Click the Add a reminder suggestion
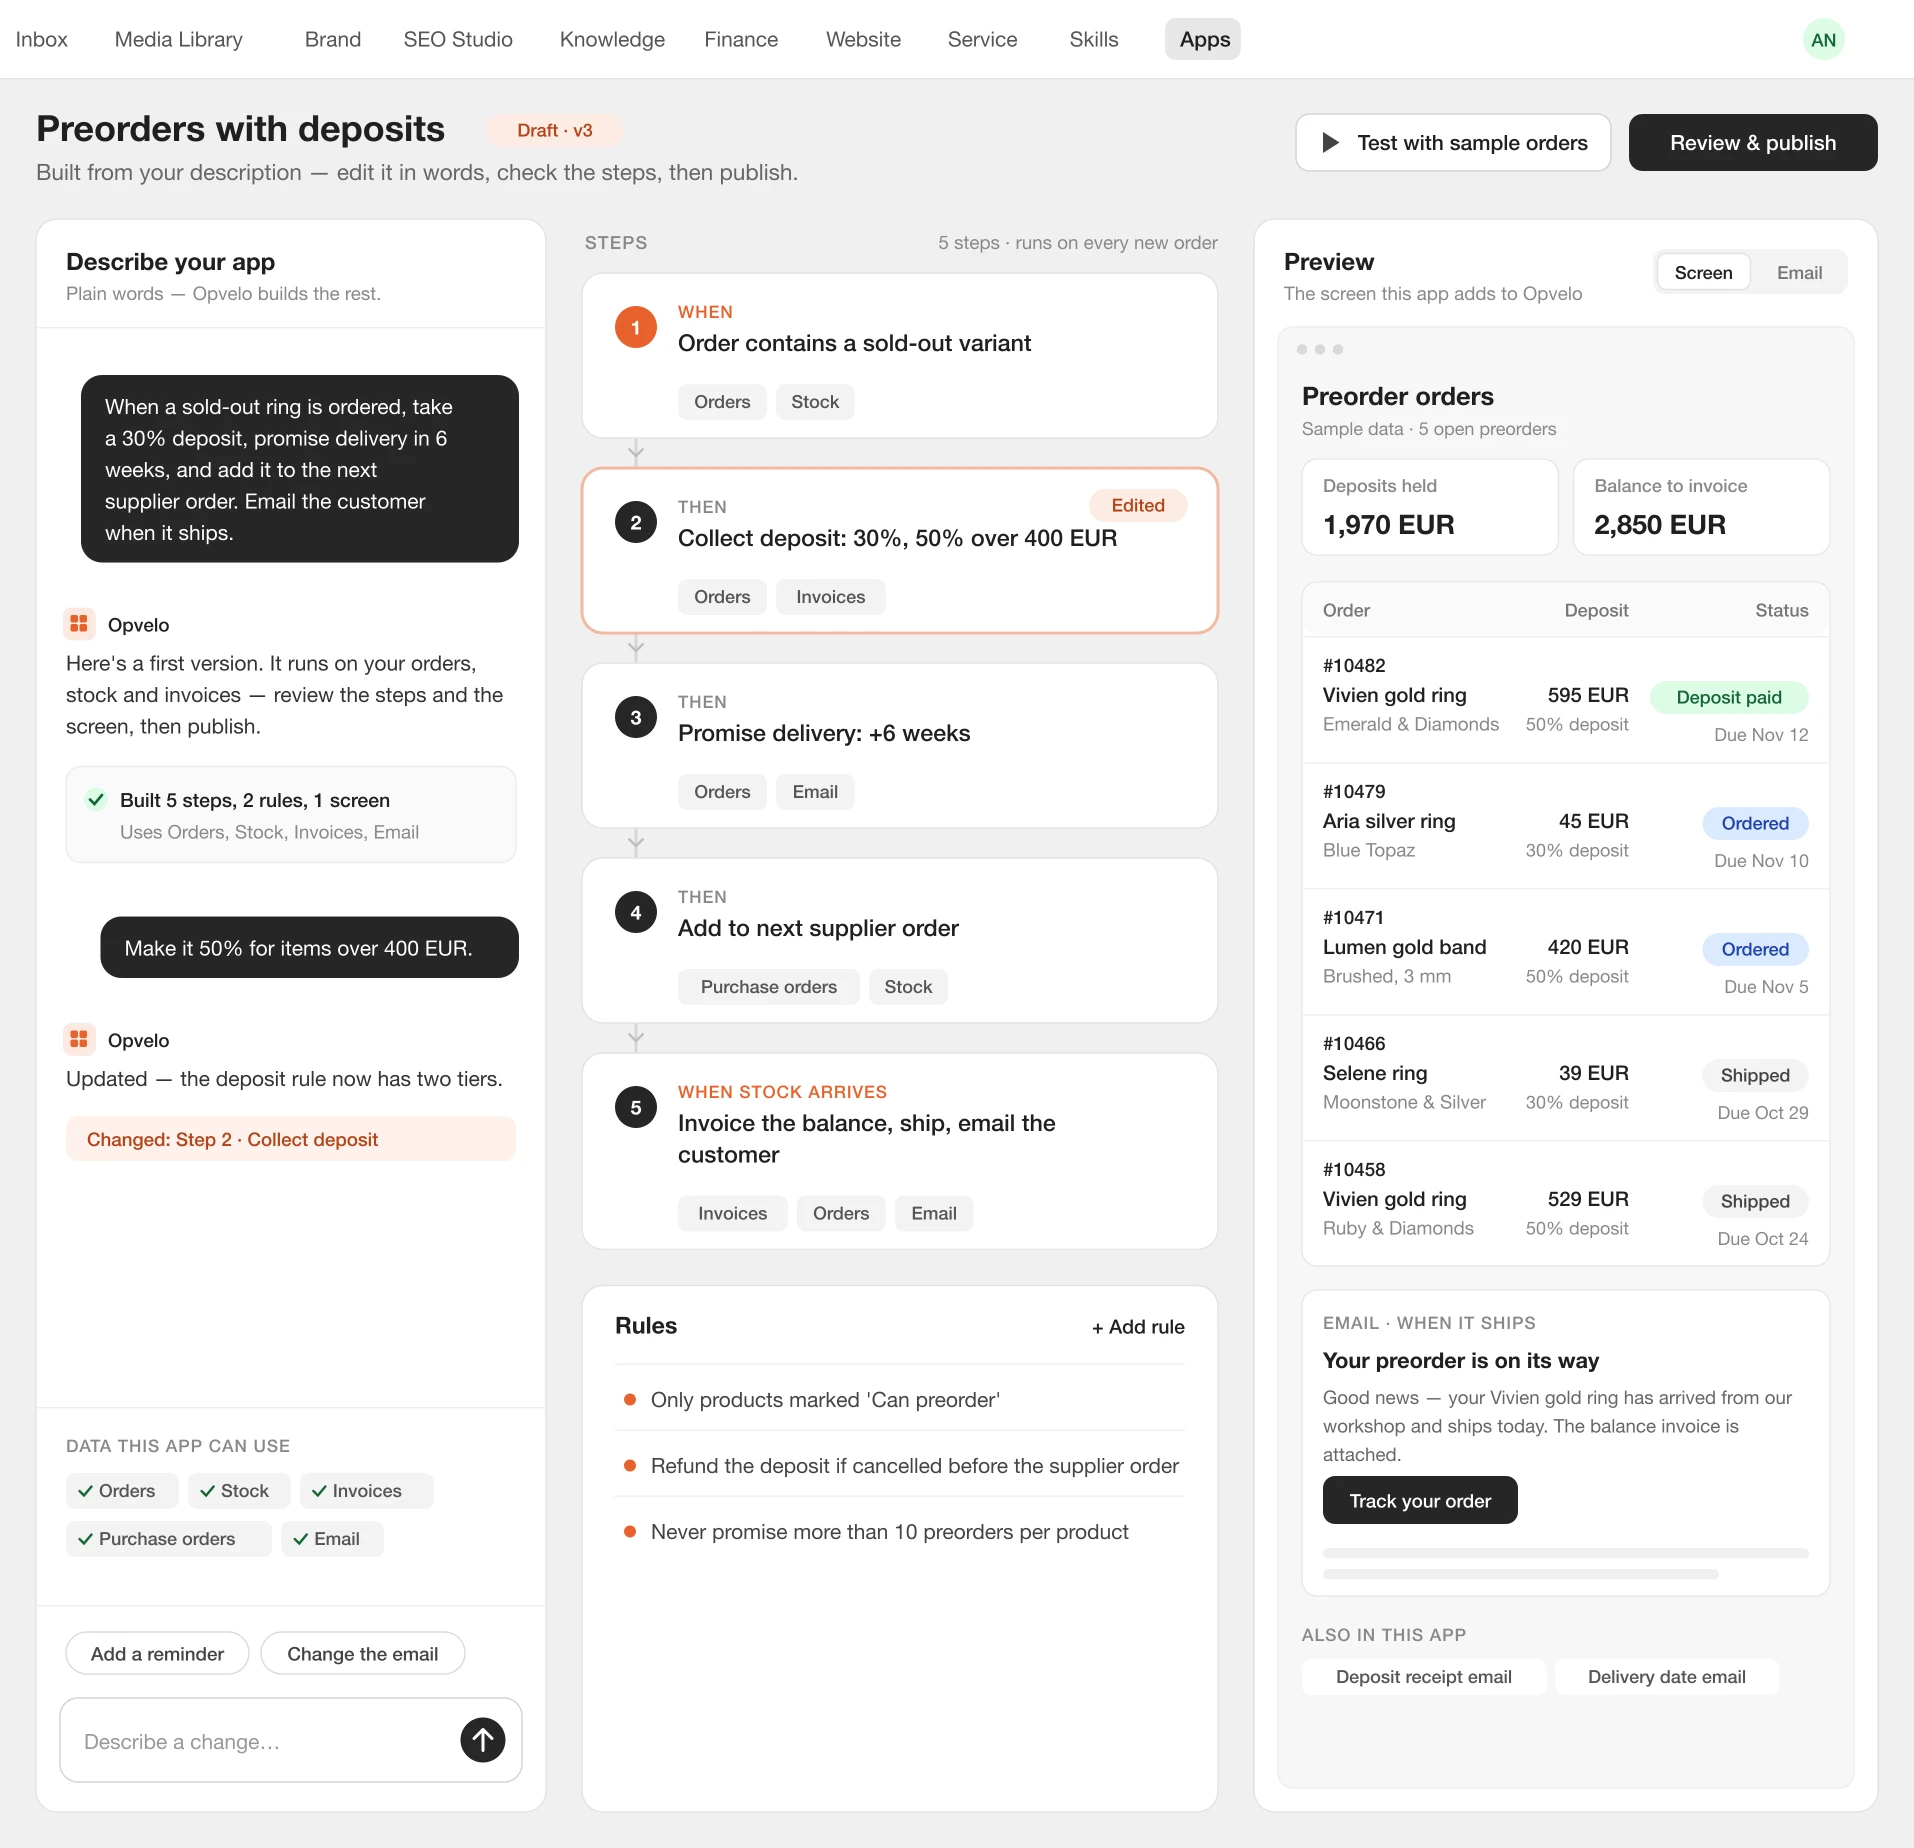Image resolution: width=1914 pixels, height=1848 pixels. 157,1654
